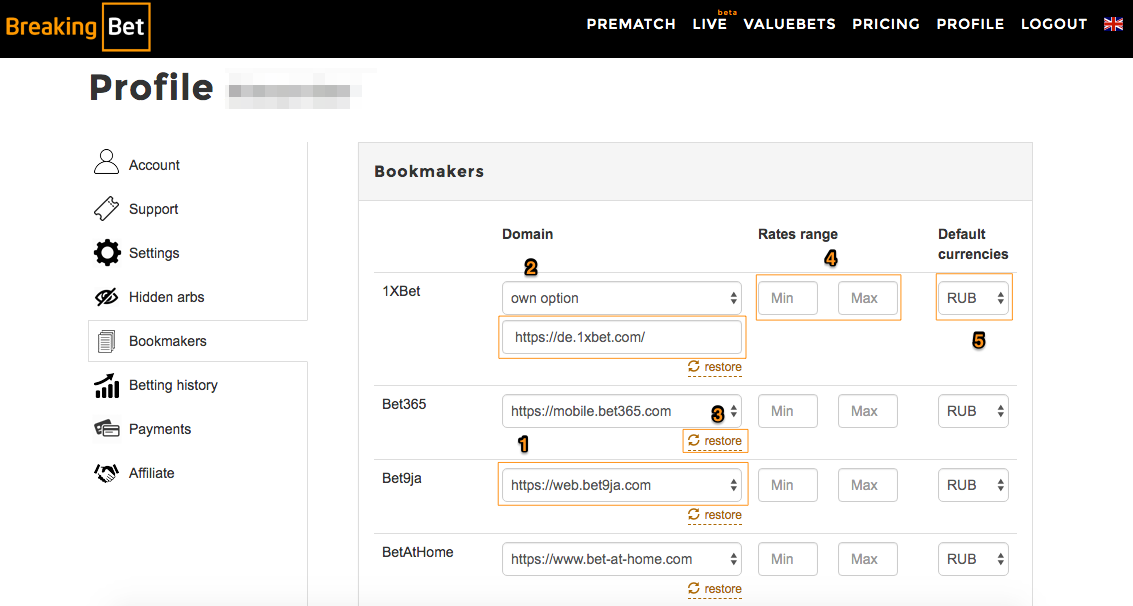This screenshot has height=606, width=1133.
Task: Click the Bookmakers document icon
Action: (x=106, y=341)
